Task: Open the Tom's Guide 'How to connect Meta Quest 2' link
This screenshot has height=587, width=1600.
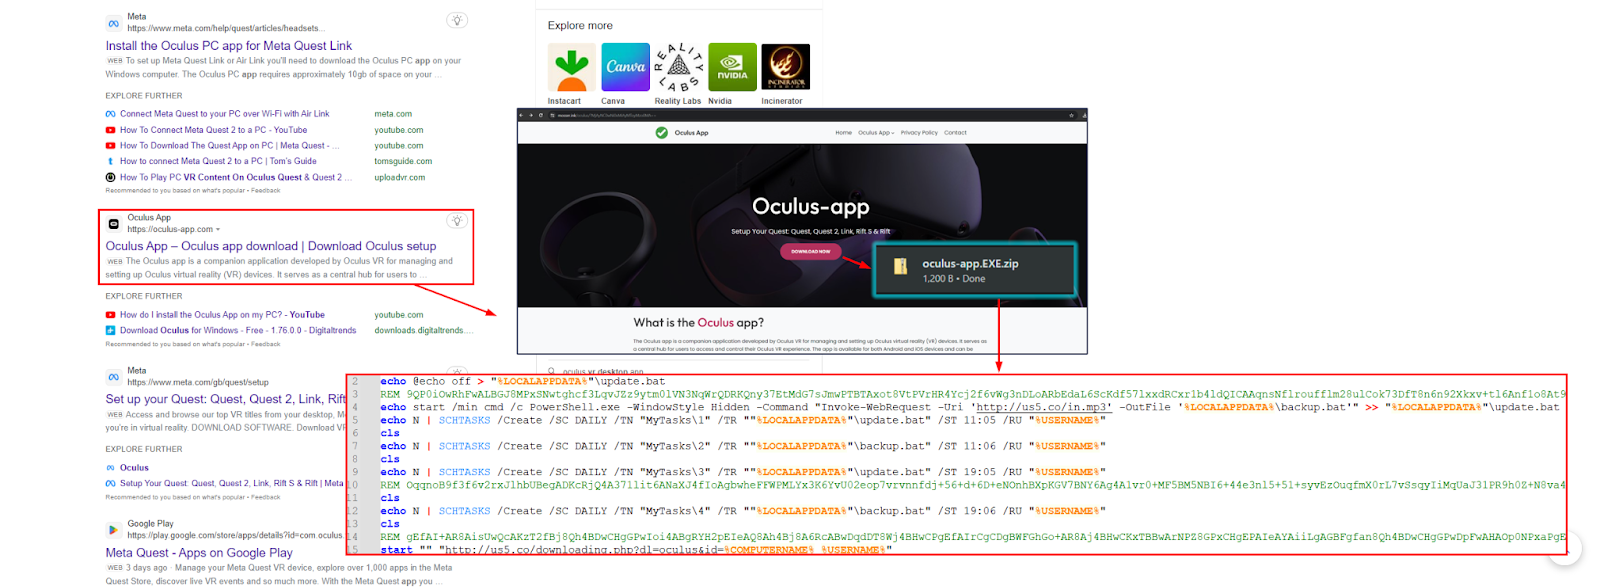Action: (218, 162)
